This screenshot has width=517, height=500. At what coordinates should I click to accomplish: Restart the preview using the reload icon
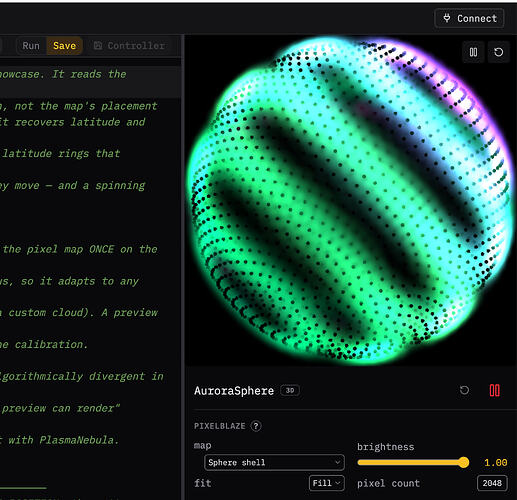click(498, 52)
